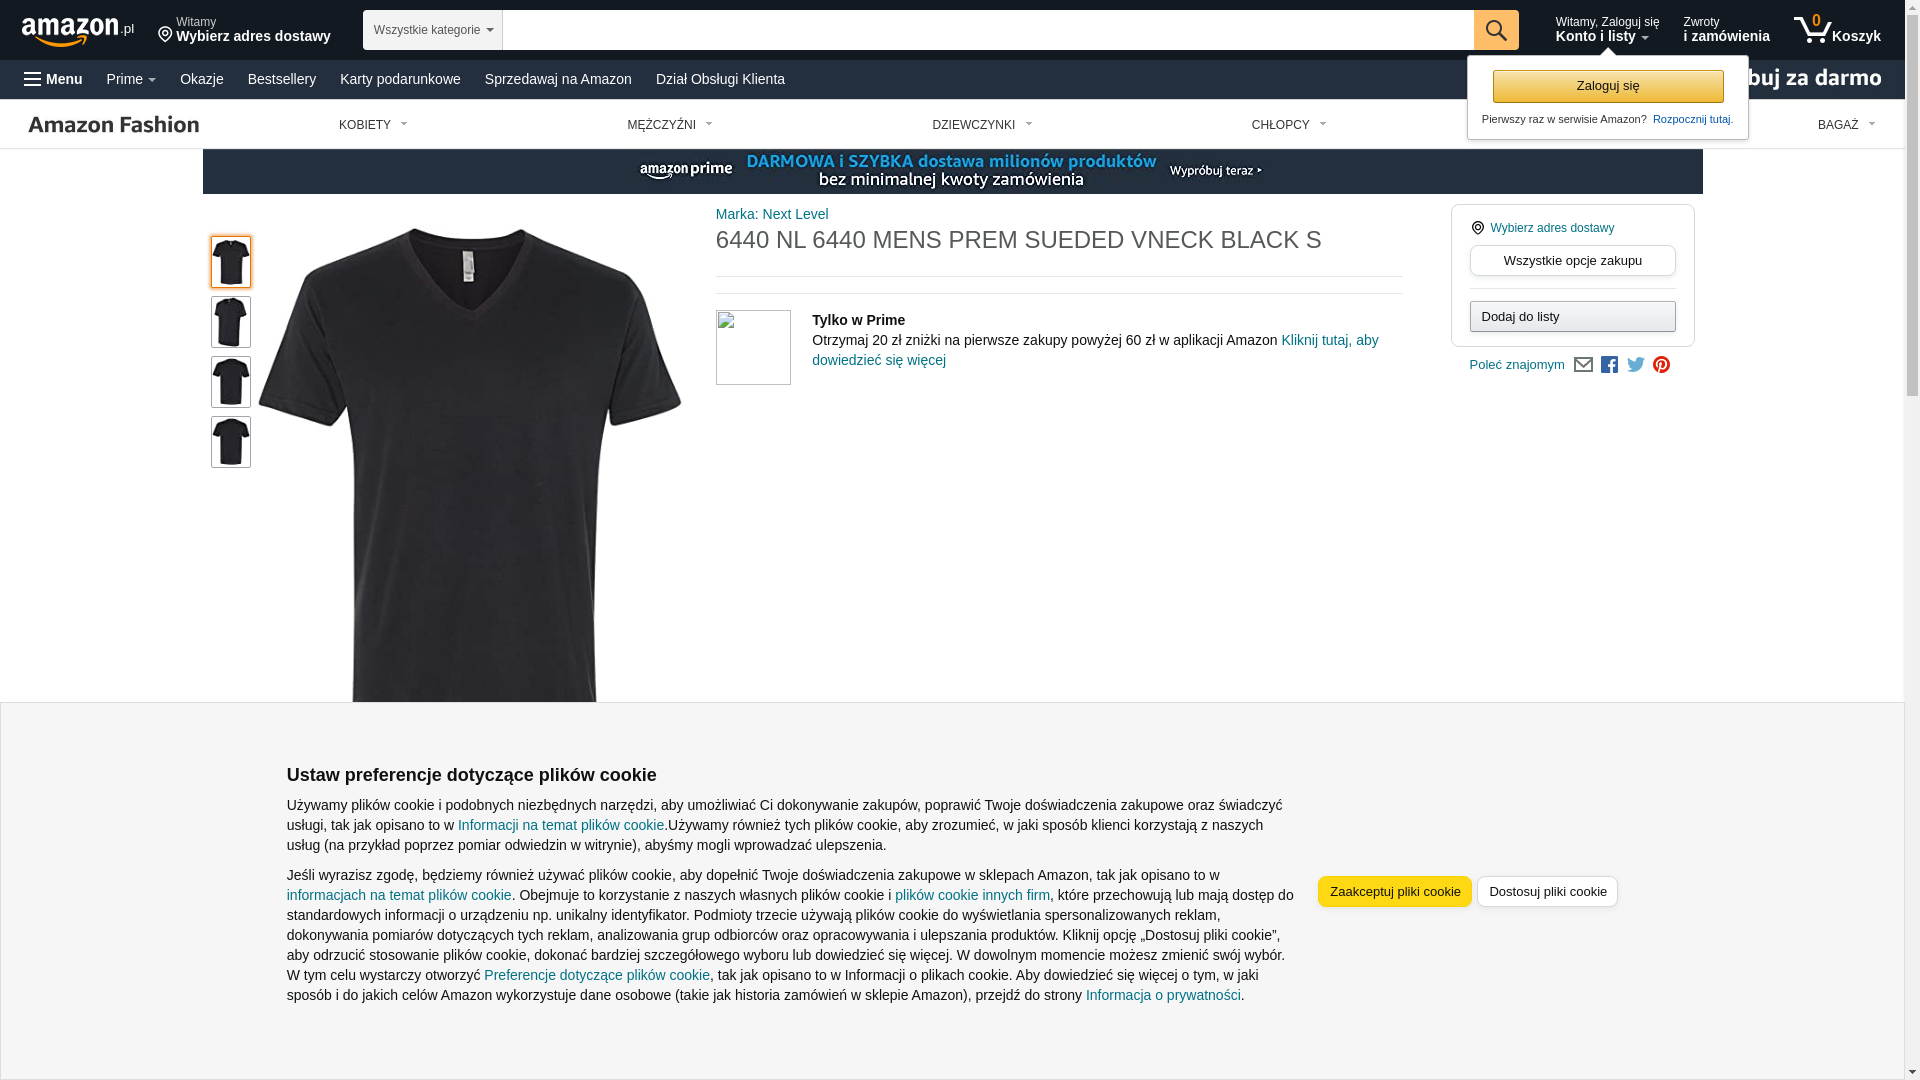Focus the Amazon search input field

988,30
